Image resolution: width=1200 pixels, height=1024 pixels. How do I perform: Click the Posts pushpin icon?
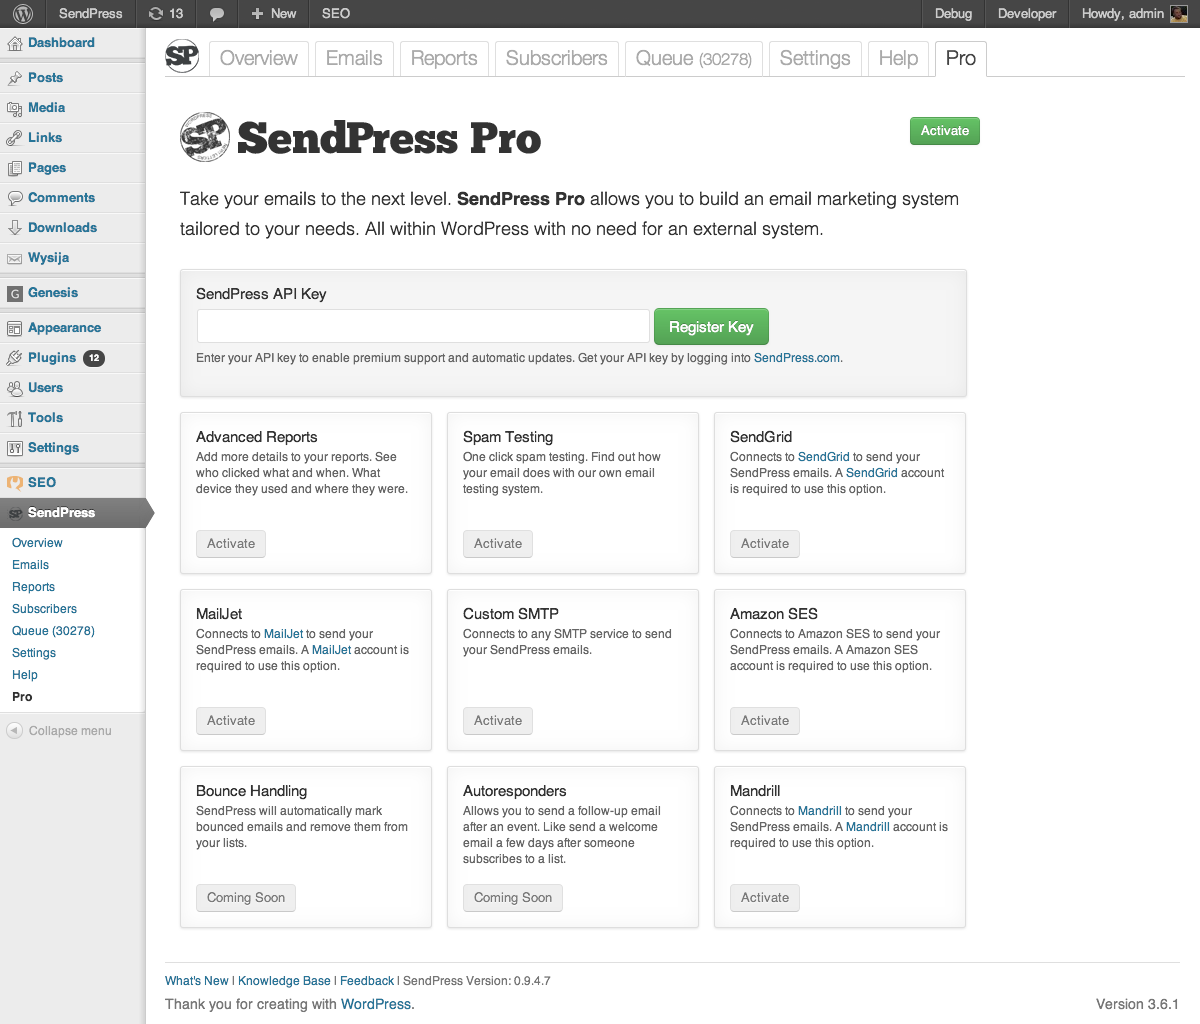[15, 78]
